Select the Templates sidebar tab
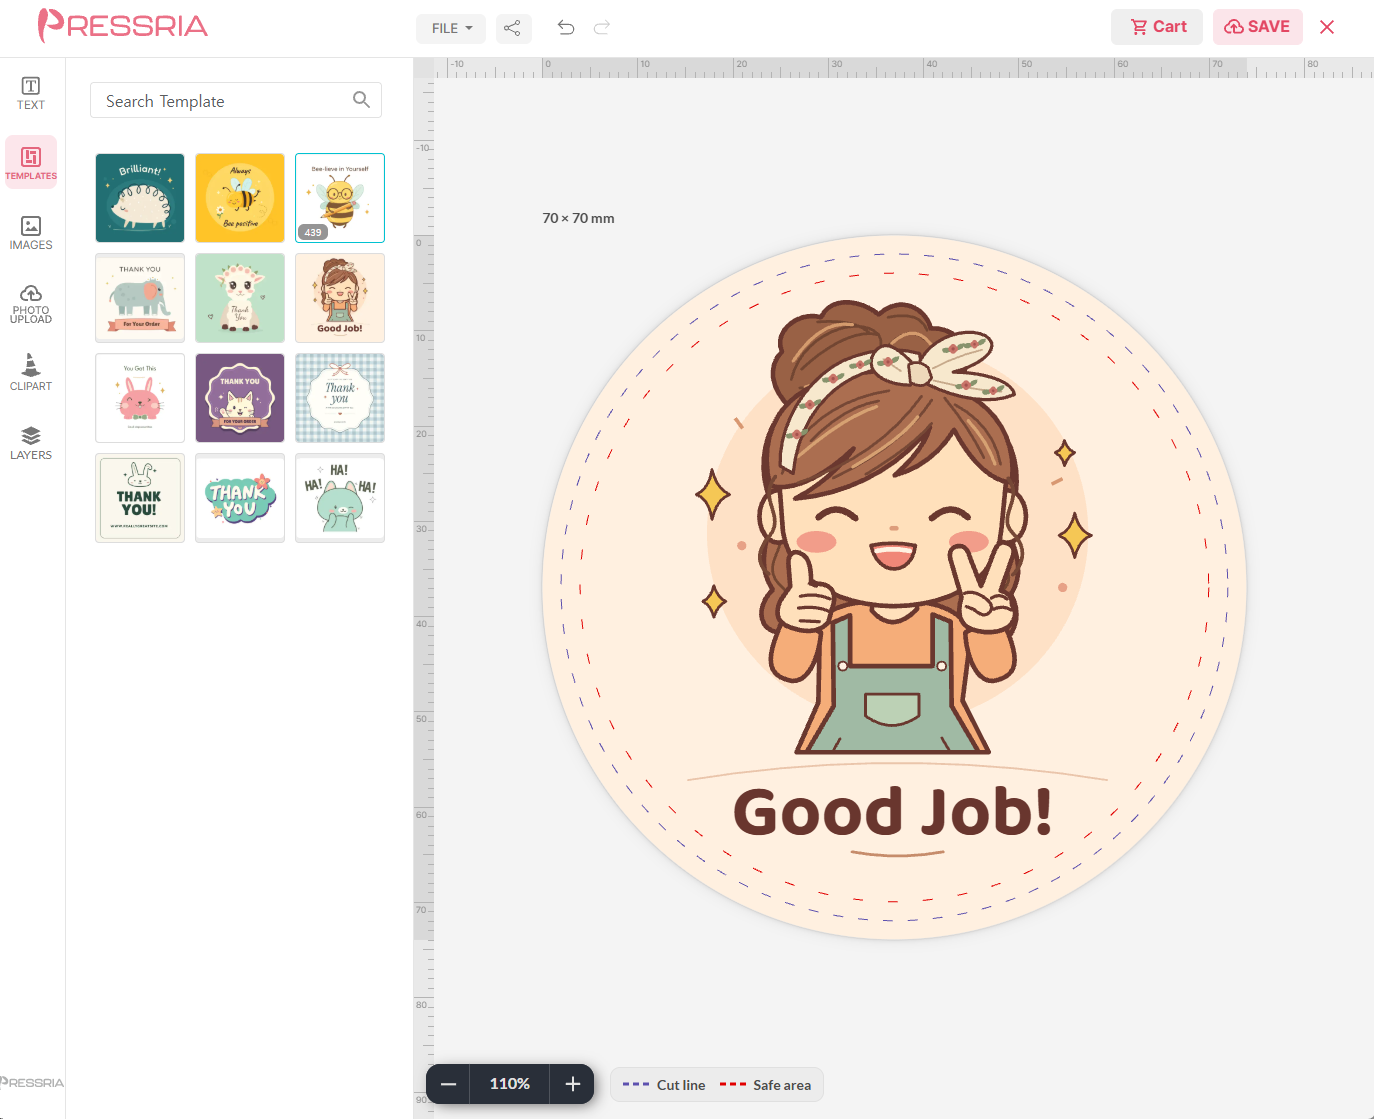 click(x=31, y=162)
